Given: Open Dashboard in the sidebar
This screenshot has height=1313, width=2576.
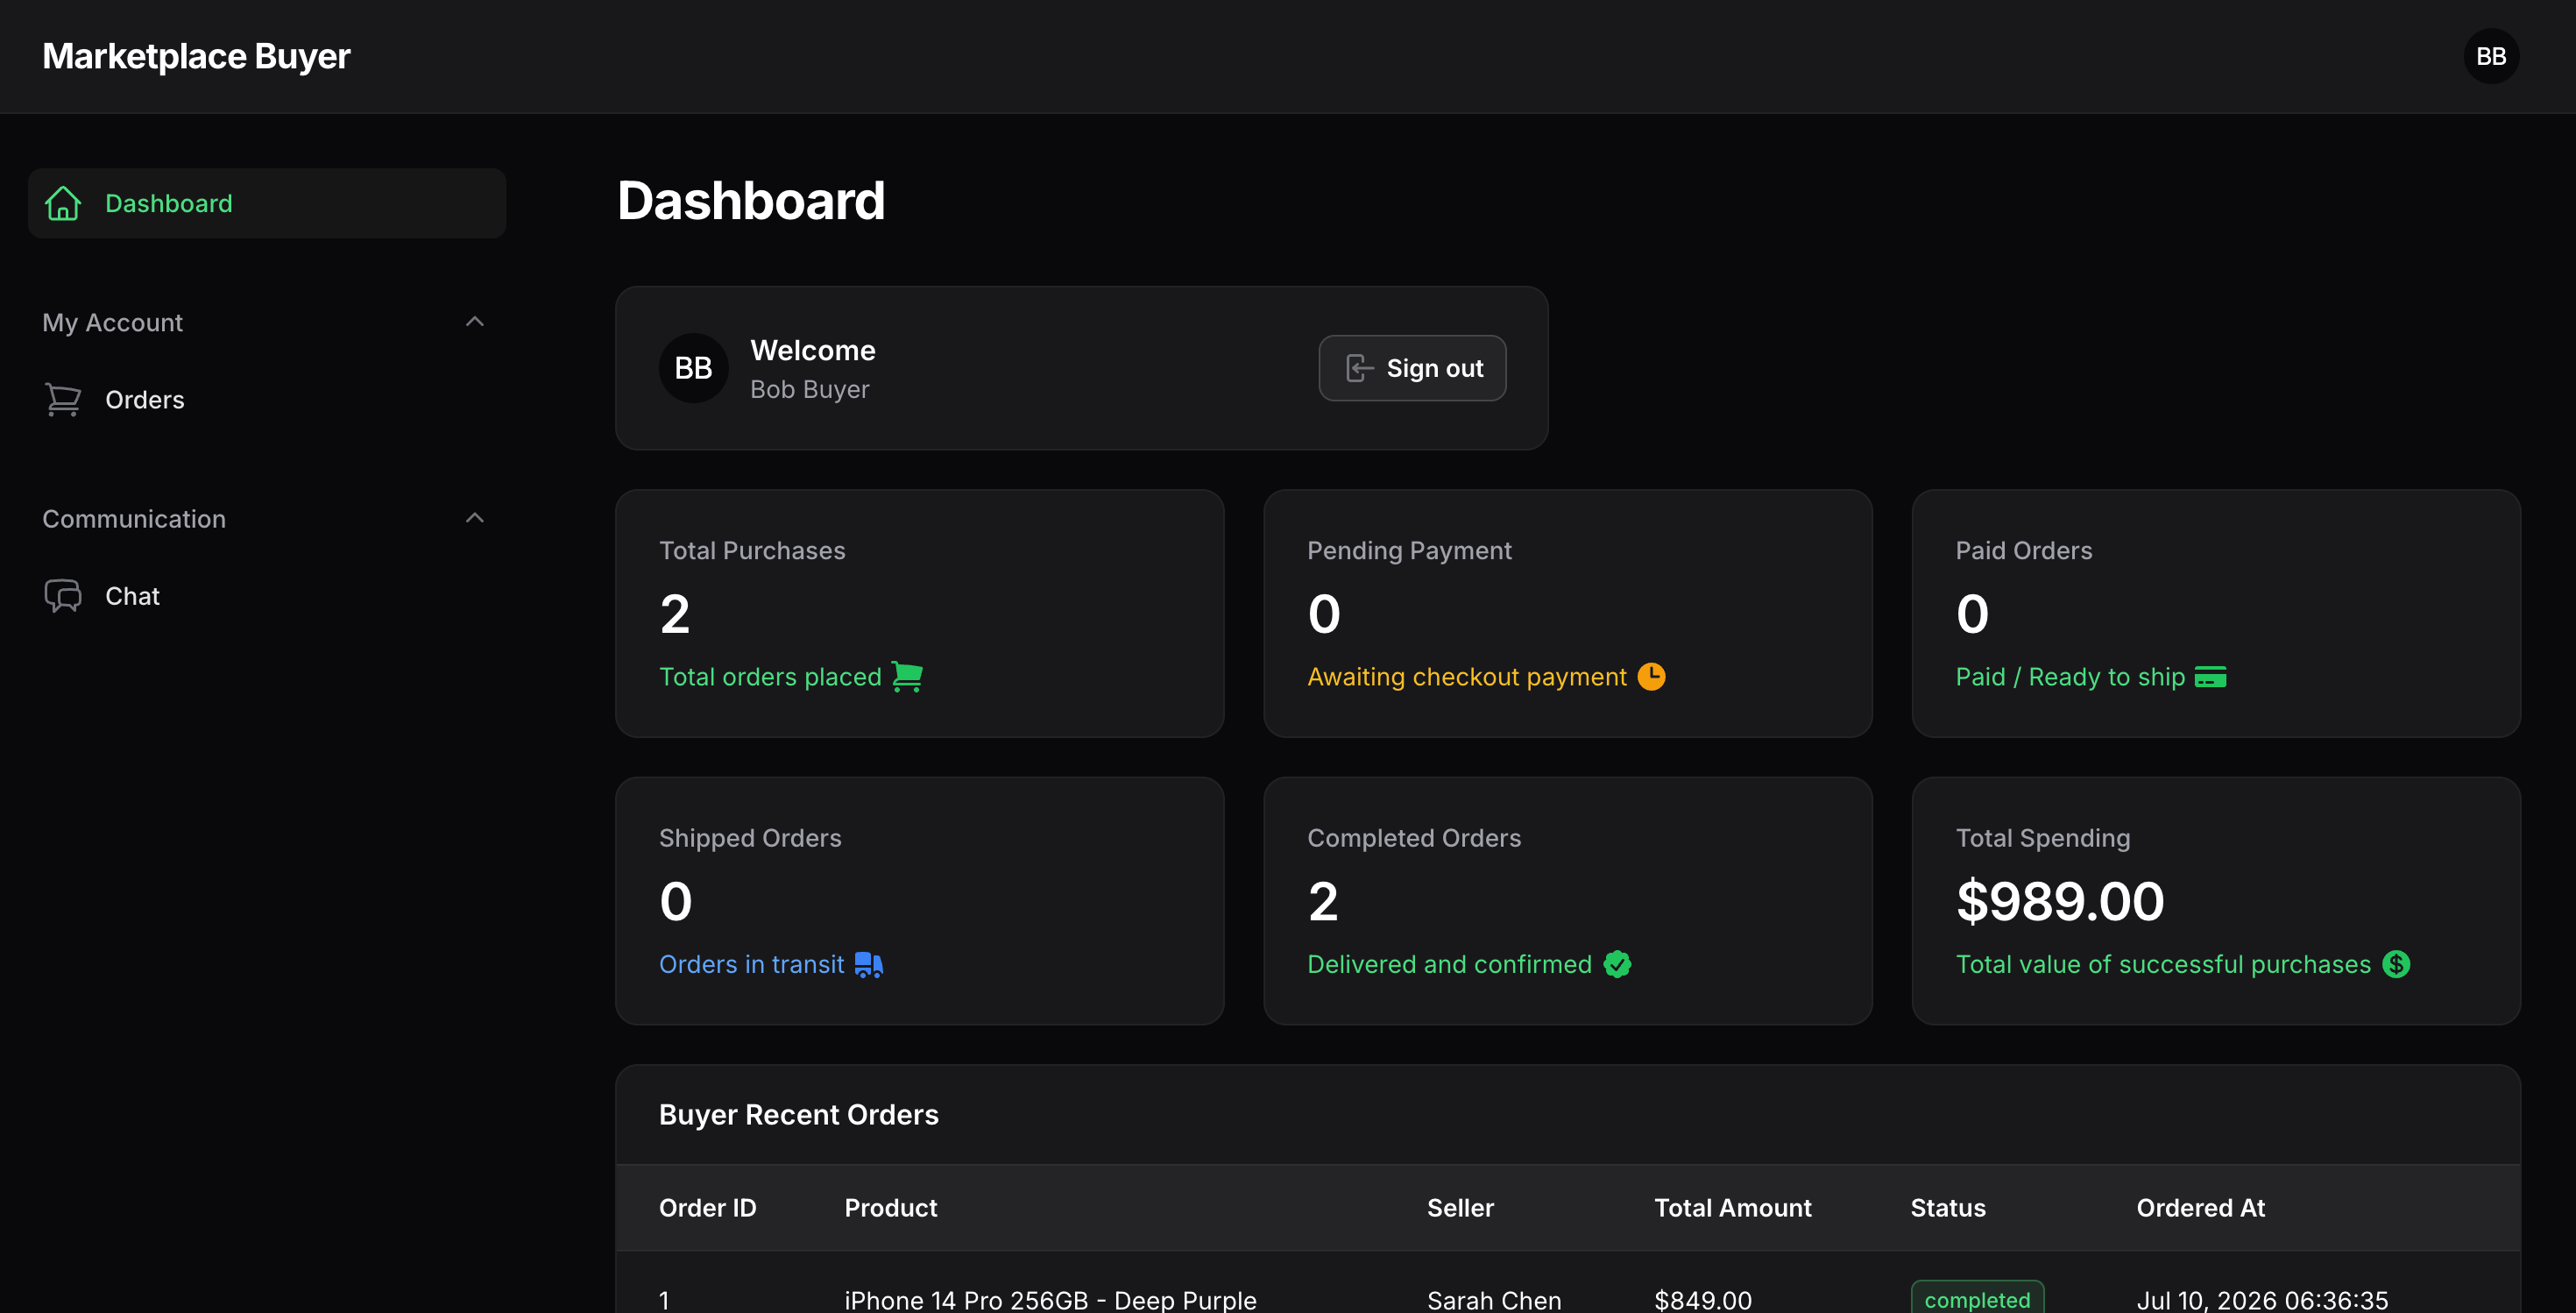Looking at the screenshot, I should pyautogui.click(x=267, y=203).
